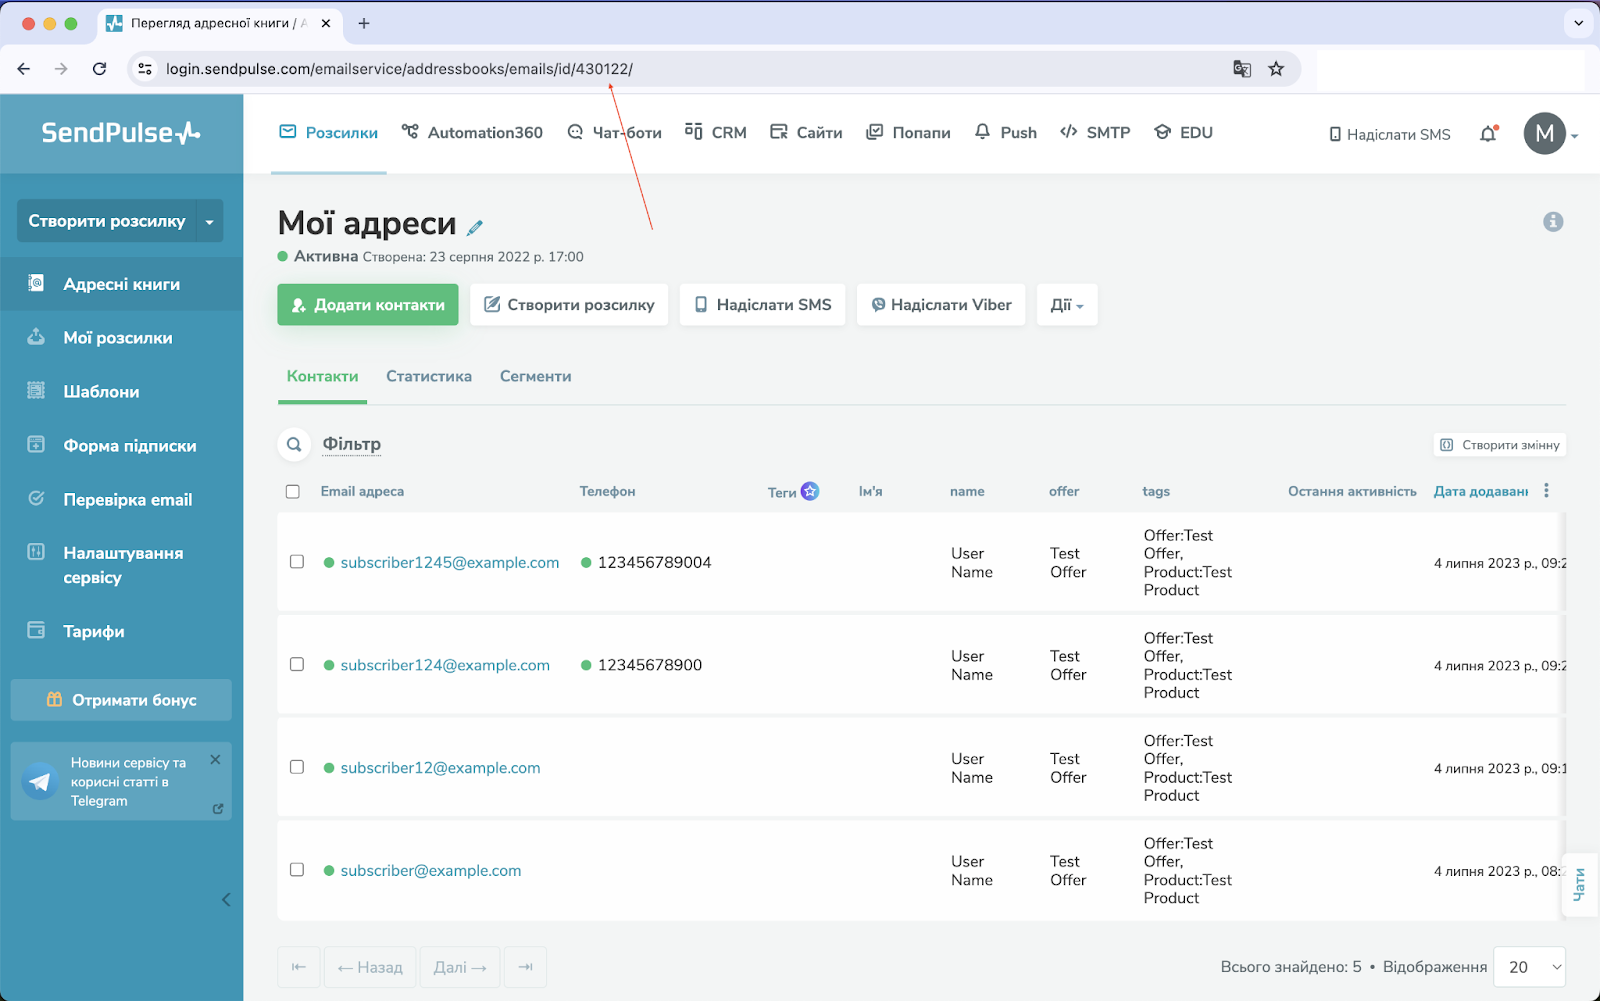Edit the address book name with pencil icon
This screenshot has height=1001, width=1600.
click(x=475, y=228)
